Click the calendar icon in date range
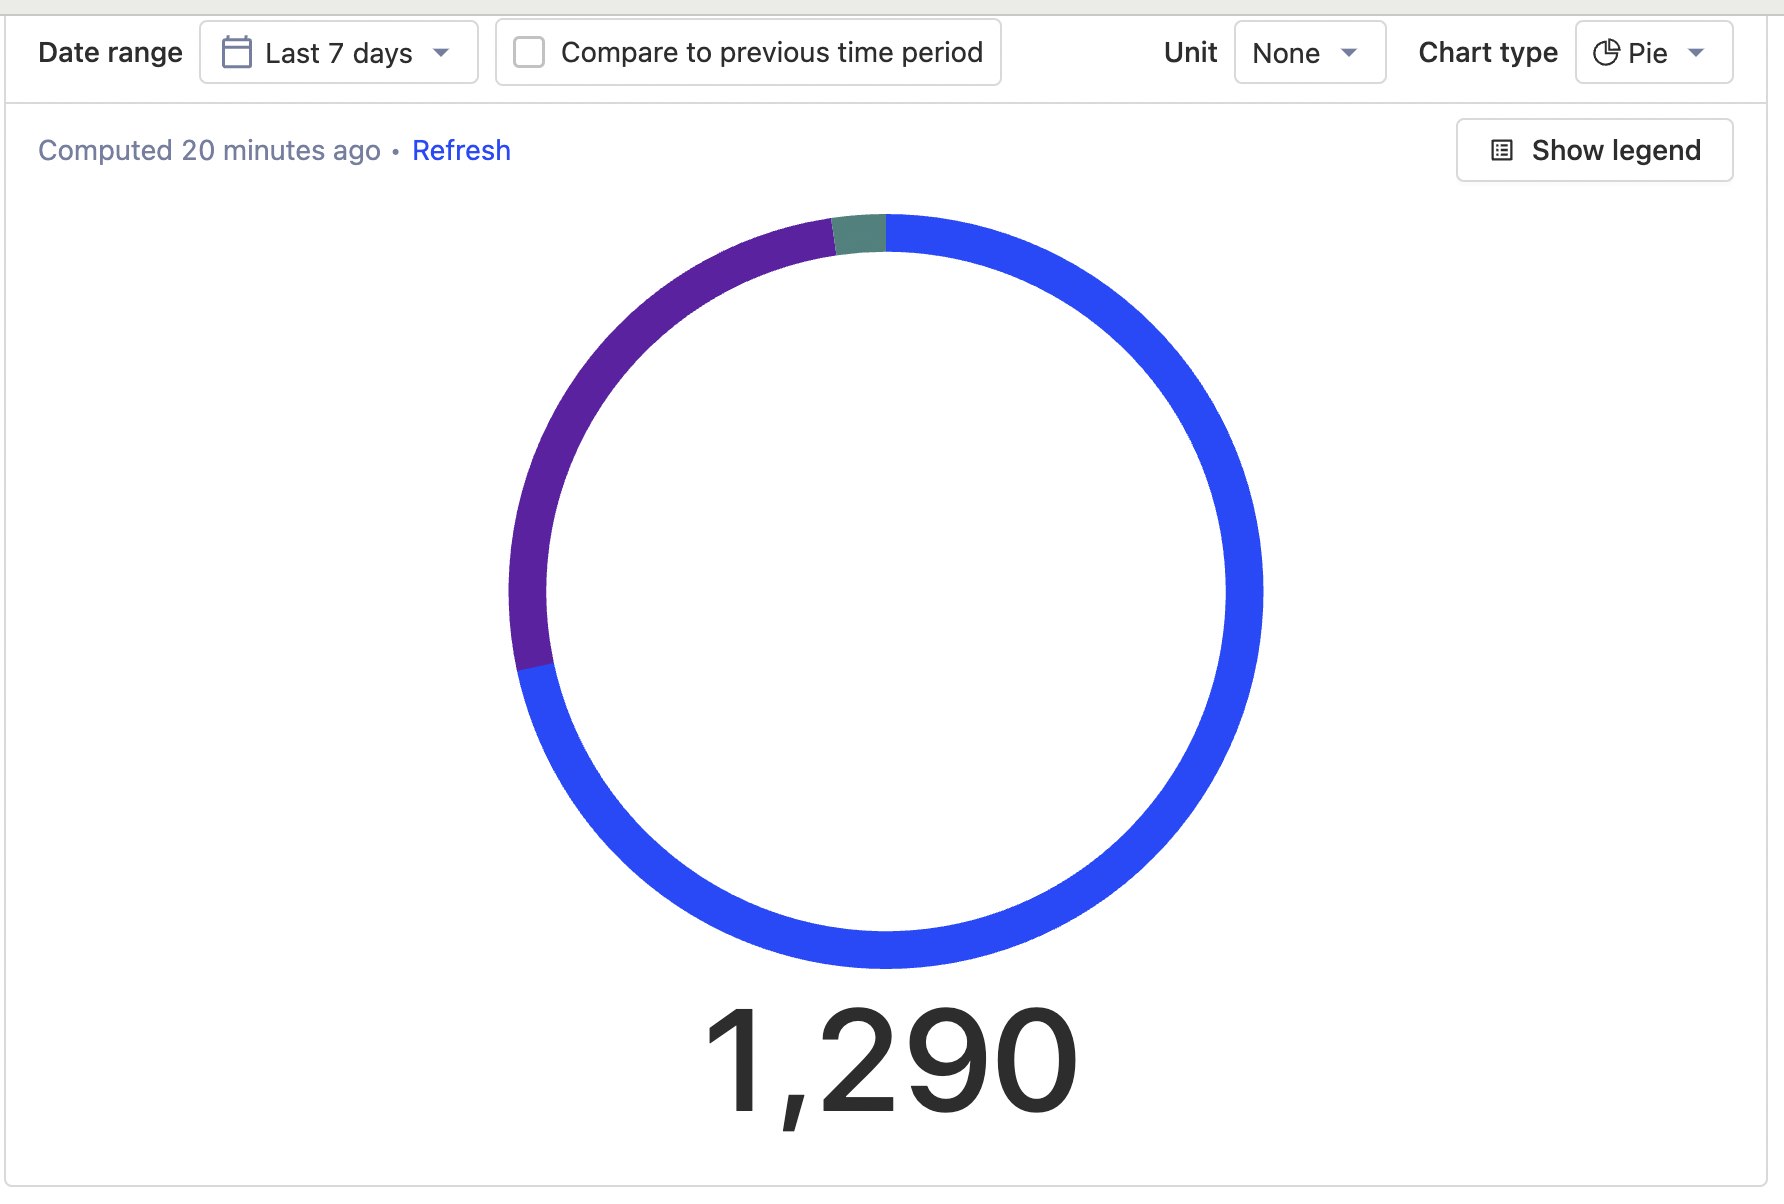This screenshot has height=1204, width=1784. coord(237,52)
